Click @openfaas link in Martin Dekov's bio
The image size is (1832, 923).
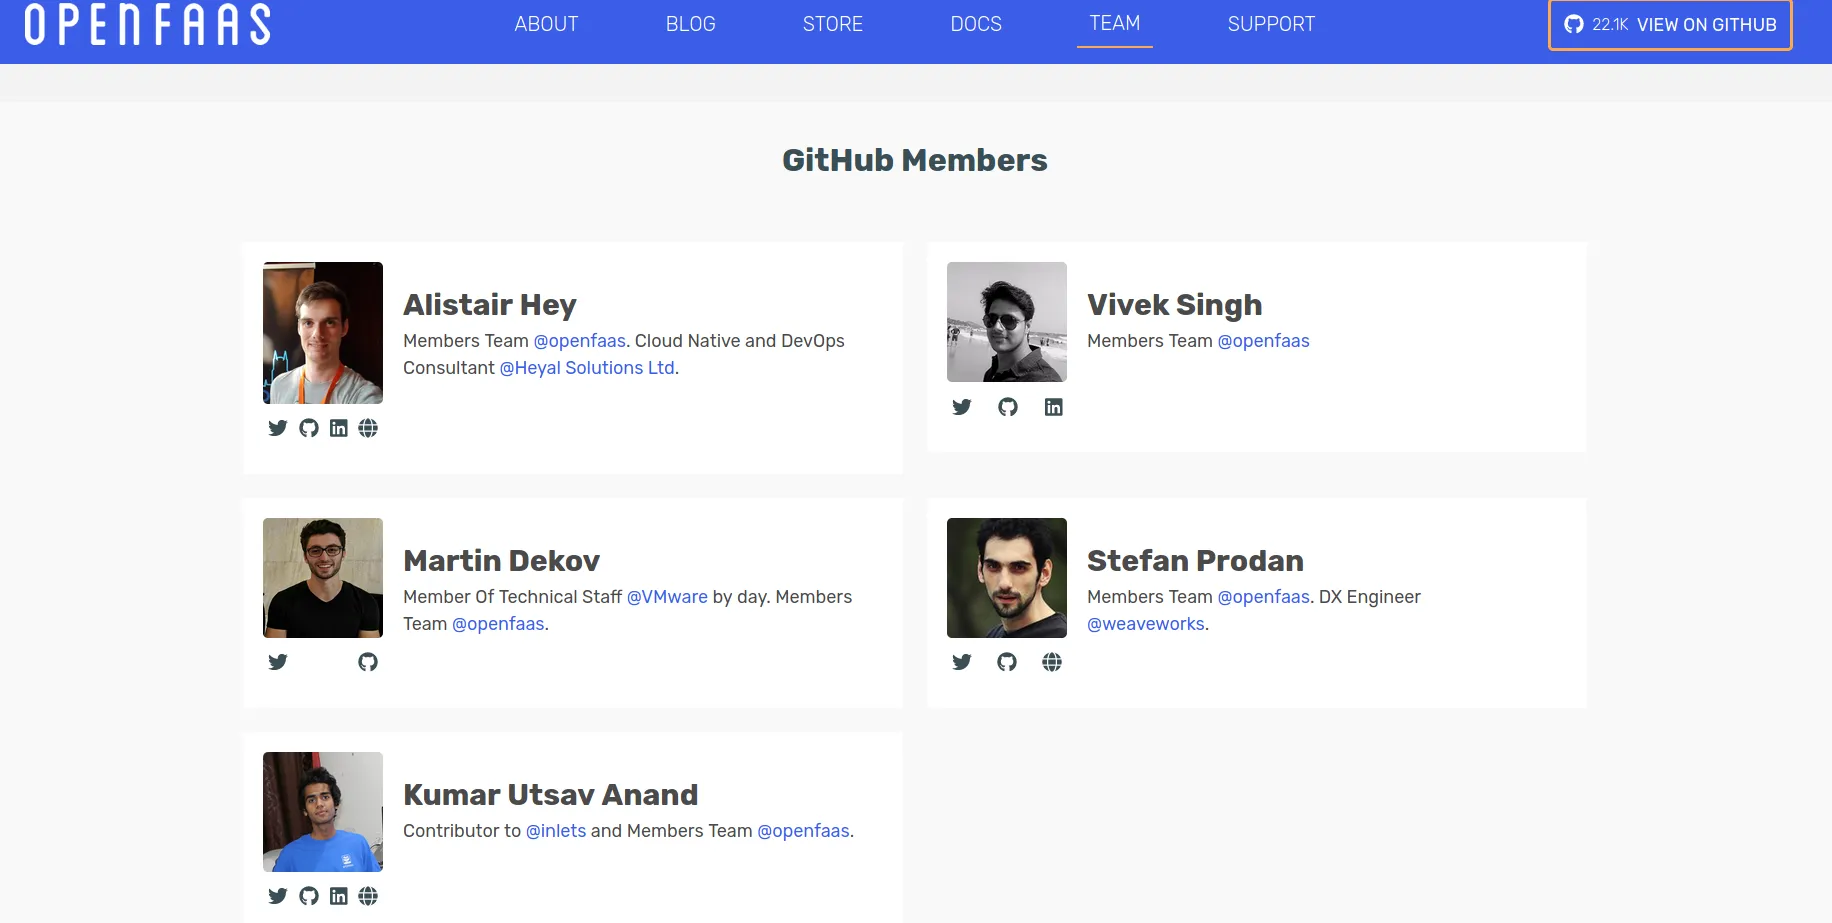pyautogui.click(x=498, y=624)
